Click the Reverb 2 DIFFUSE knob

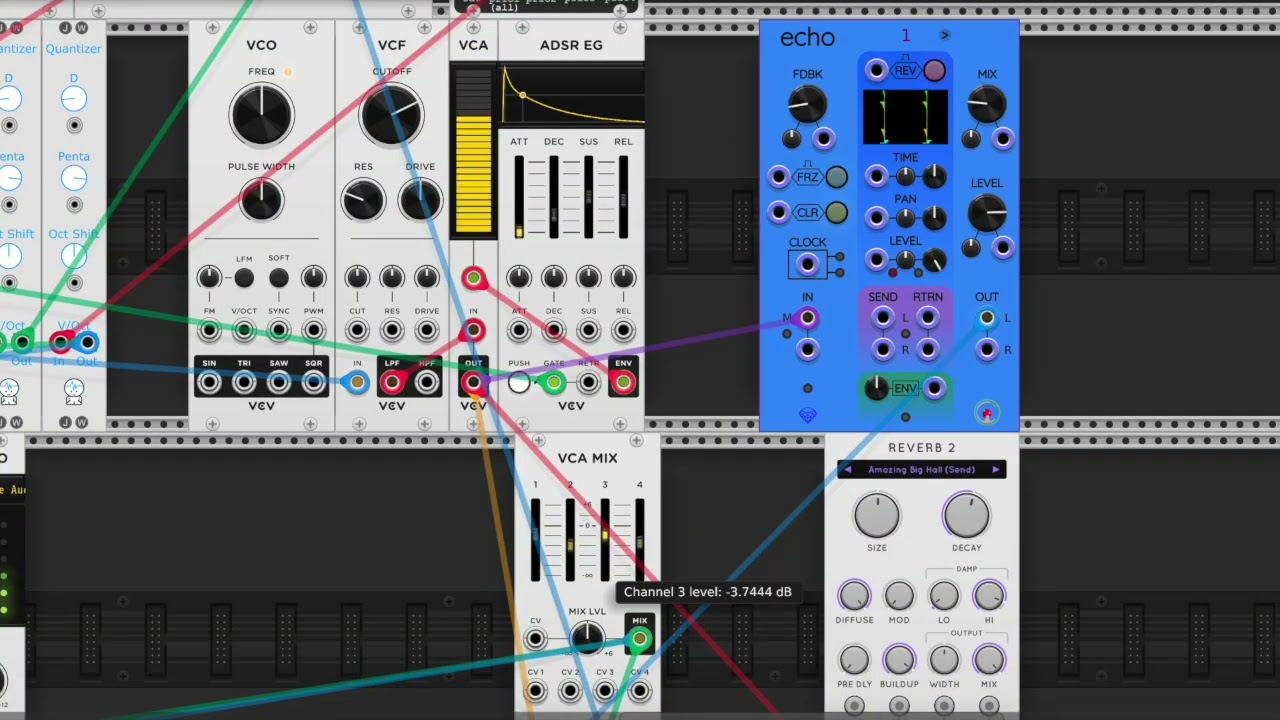(854, 596)
